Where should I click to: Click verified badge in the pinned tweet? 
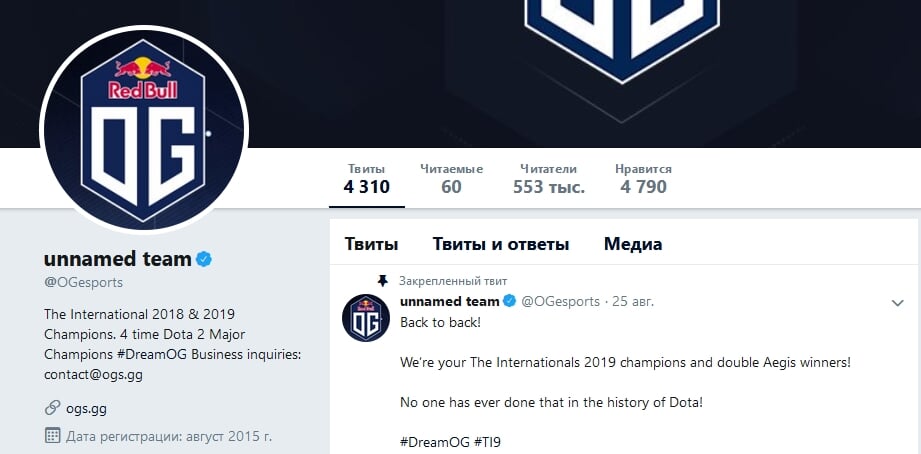point(508,301)
